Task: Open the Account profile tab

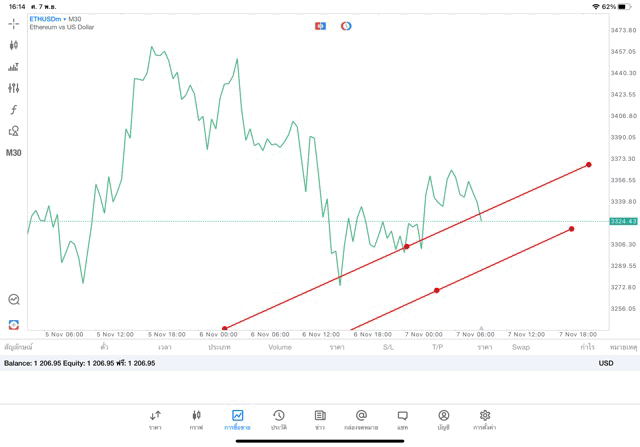Action: [443, 419]
